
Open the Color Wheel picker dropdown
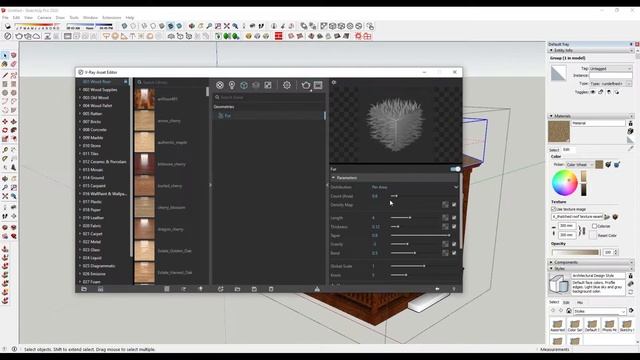pyautogui.click(x=579, y=164)
